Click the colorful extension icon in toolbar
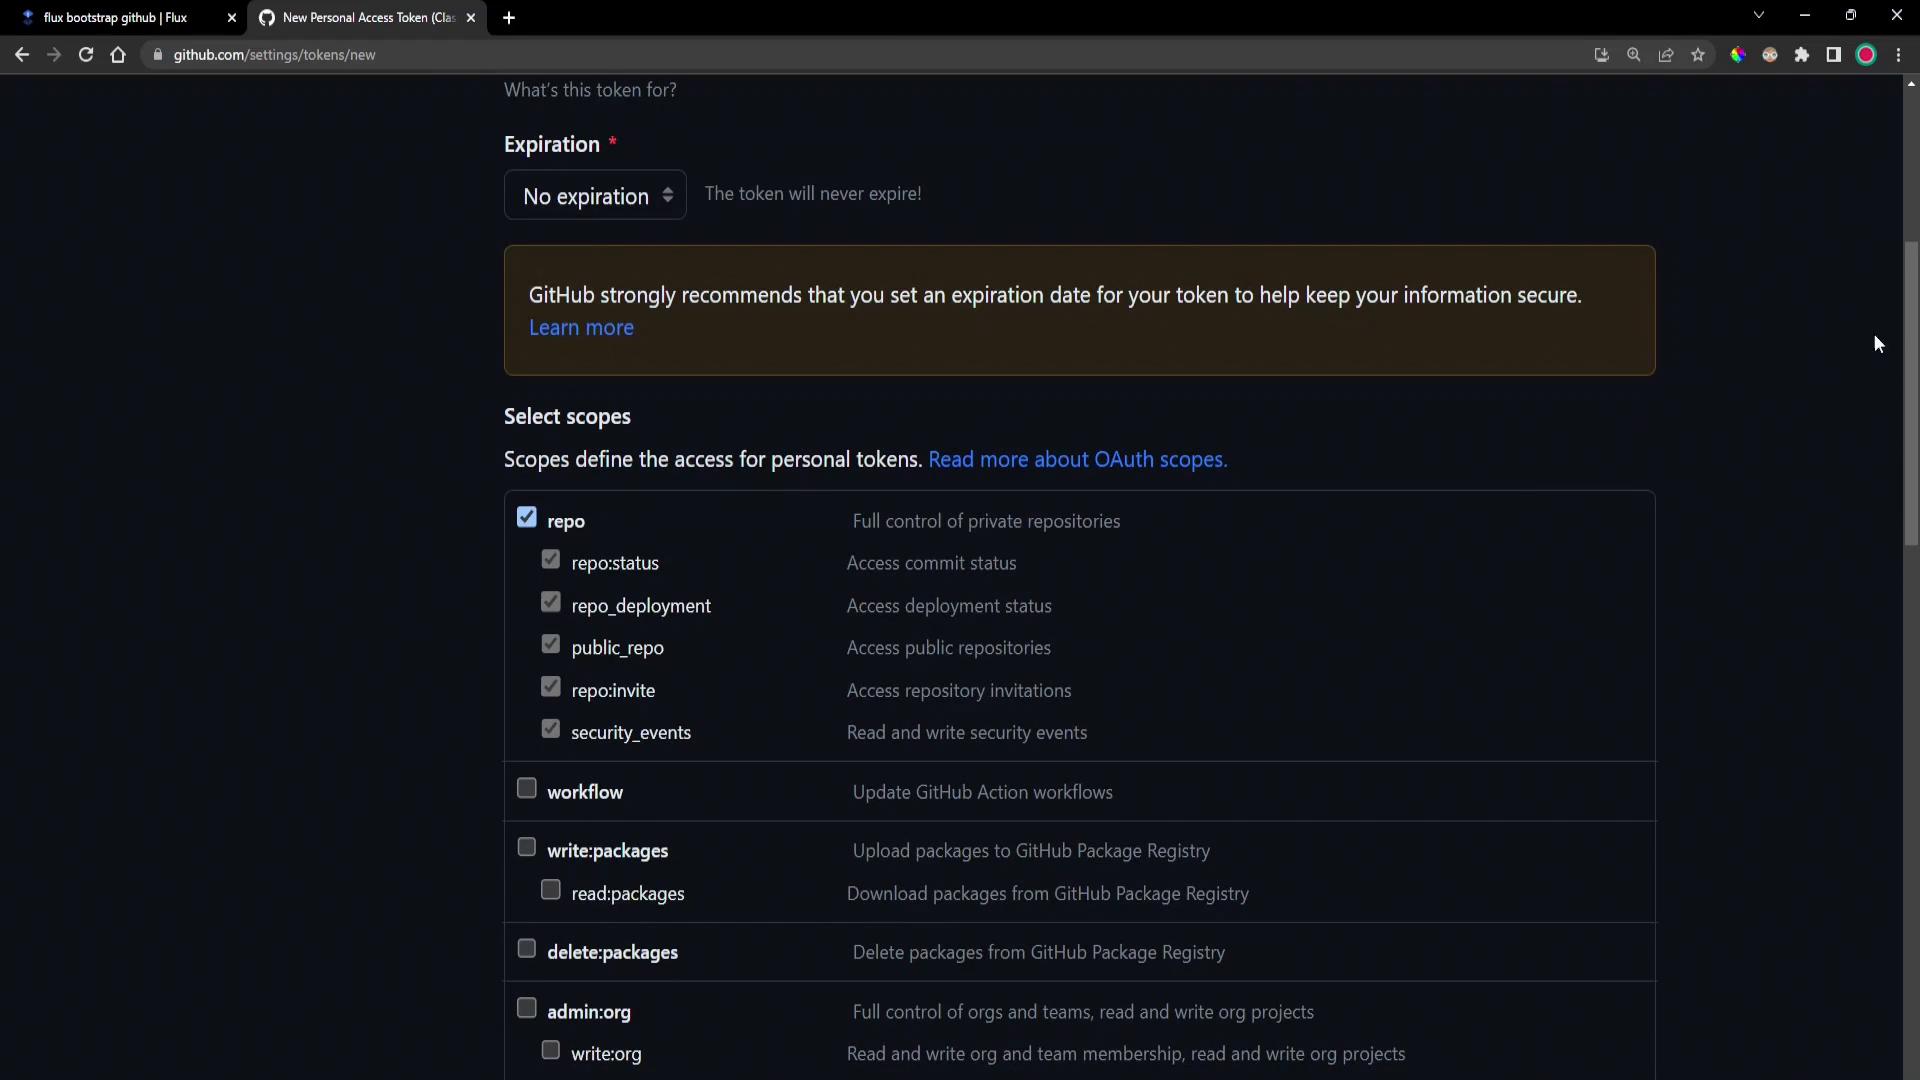This screenshot has height=1080, width=1920. tap(1738, 55)
